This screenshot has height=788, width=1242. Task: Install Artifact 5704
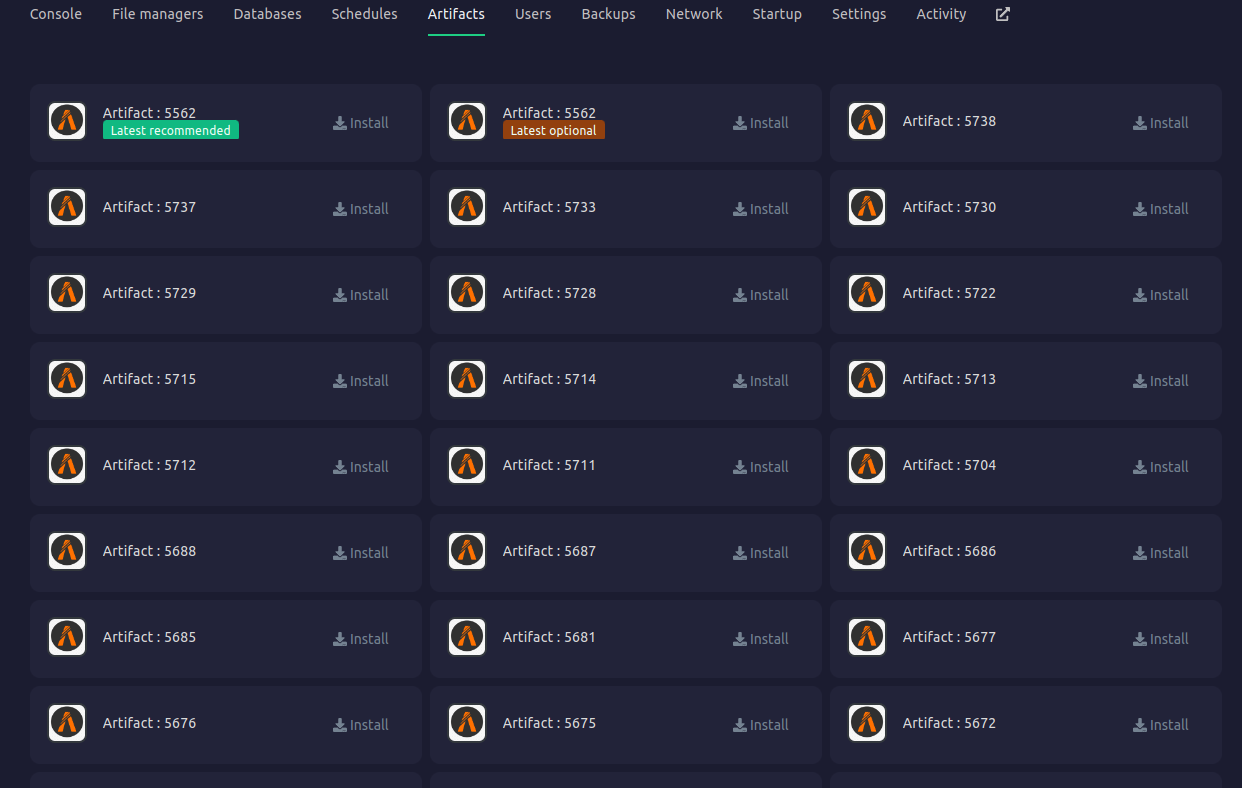(1161, 467)
